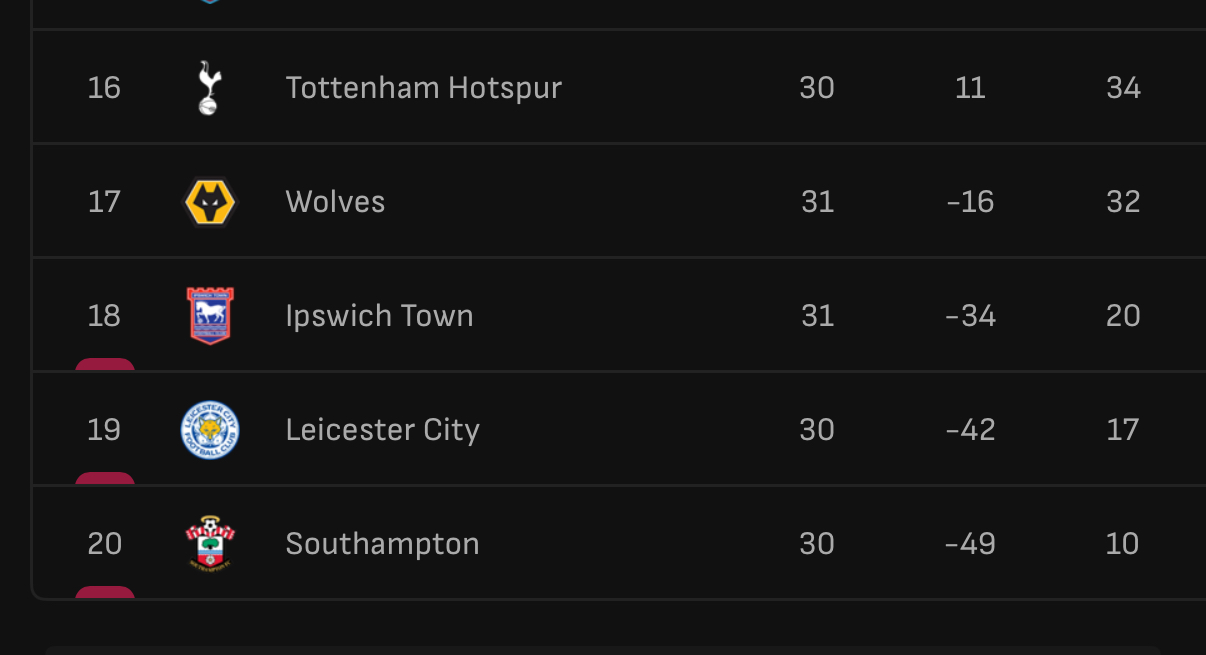
Task: Open Leicester City team name link
Action: [x=382, y=430]
